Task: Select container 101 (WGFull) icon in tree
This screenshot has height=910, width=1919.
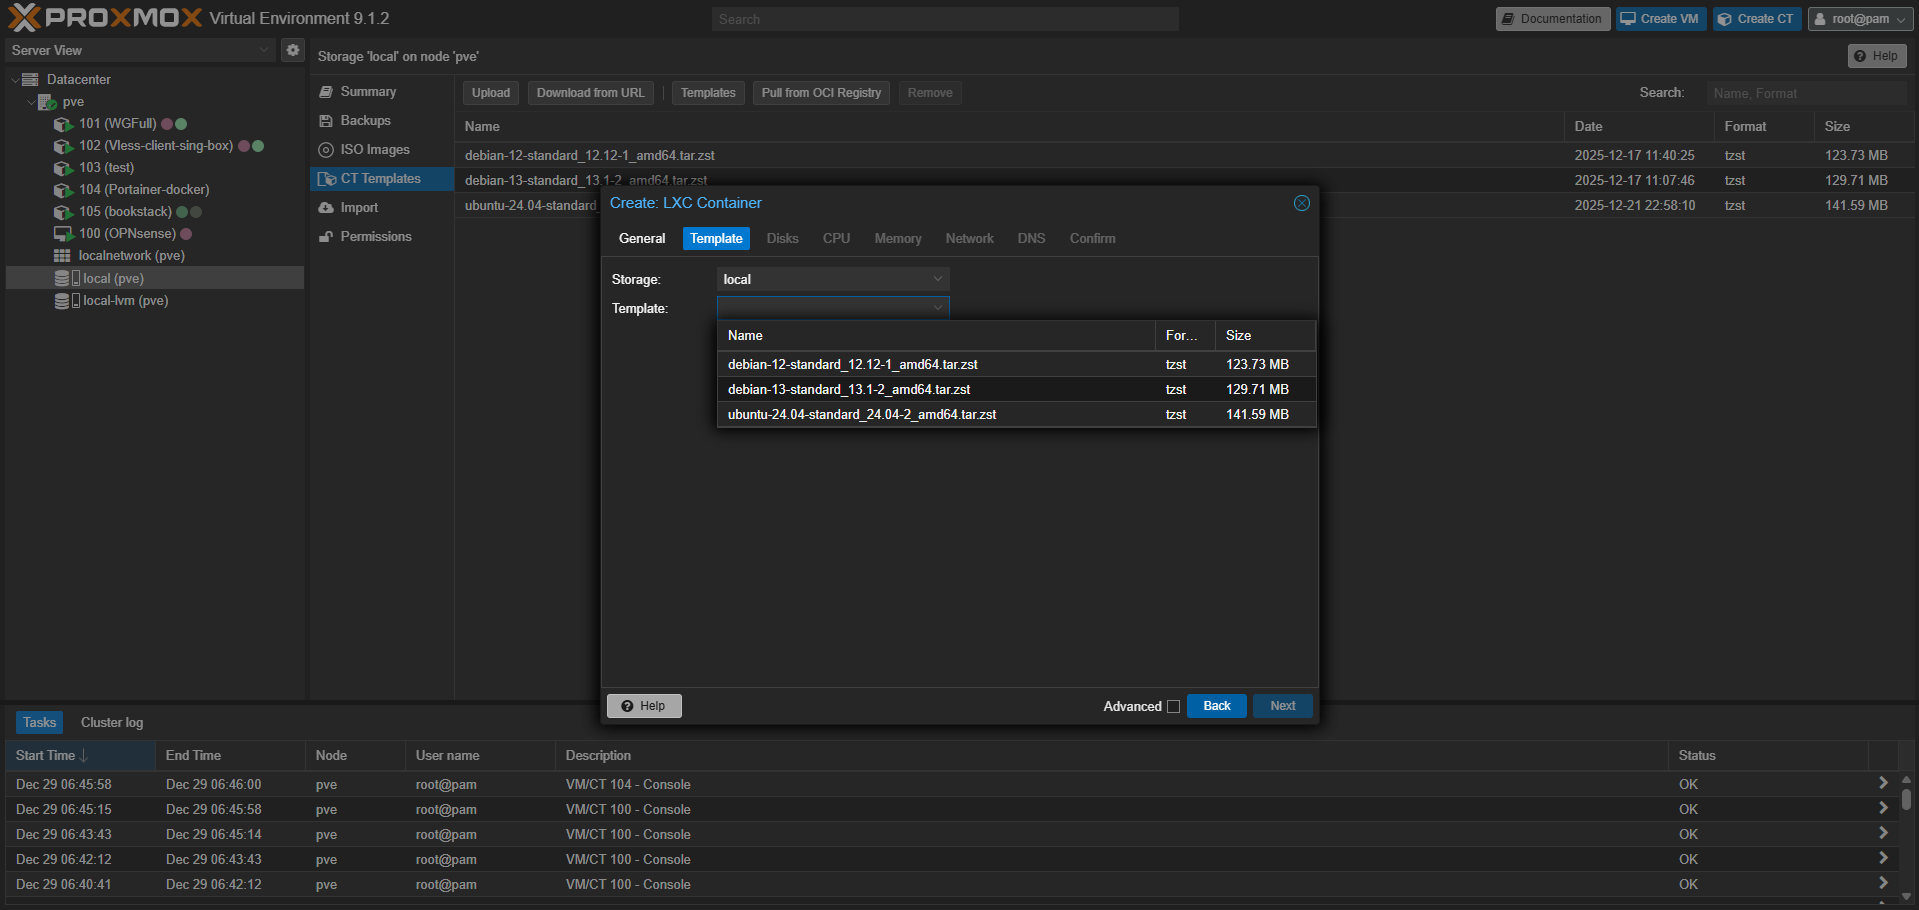Action: (63, 124)
